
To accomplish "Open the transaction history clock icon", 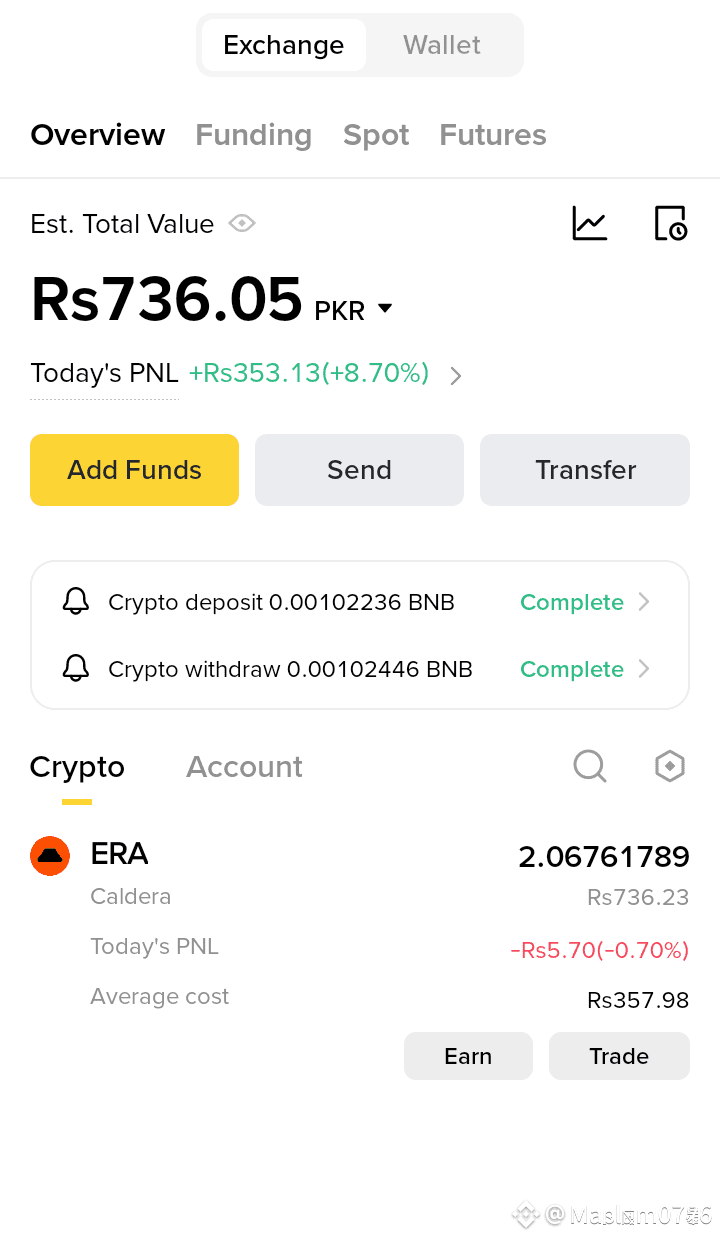I will click(670, 223).
